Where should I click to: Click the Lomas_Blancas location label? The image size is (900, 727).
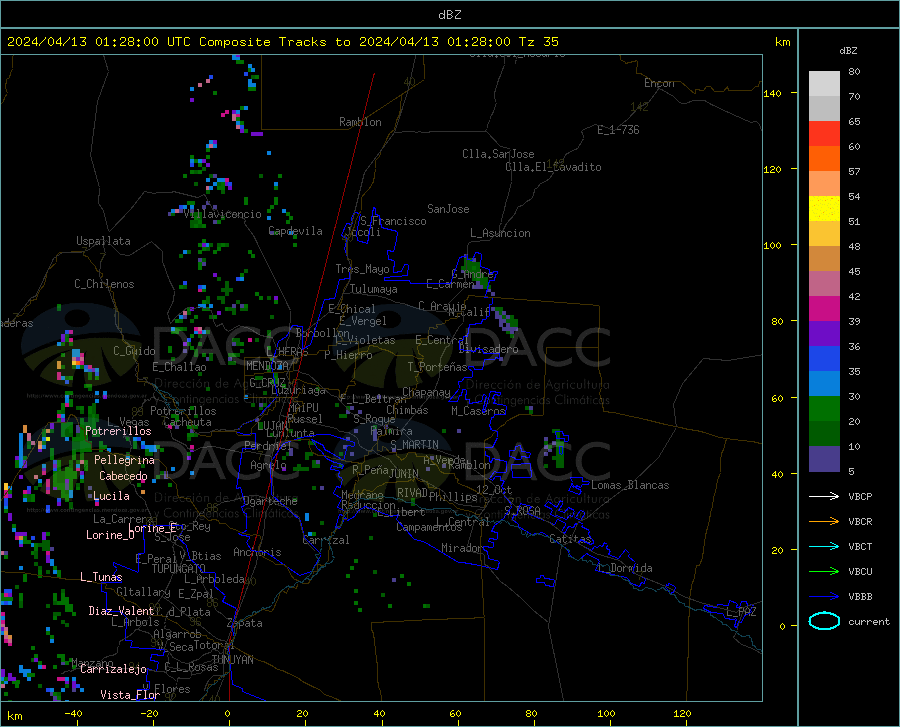click(x=630, y=485)
